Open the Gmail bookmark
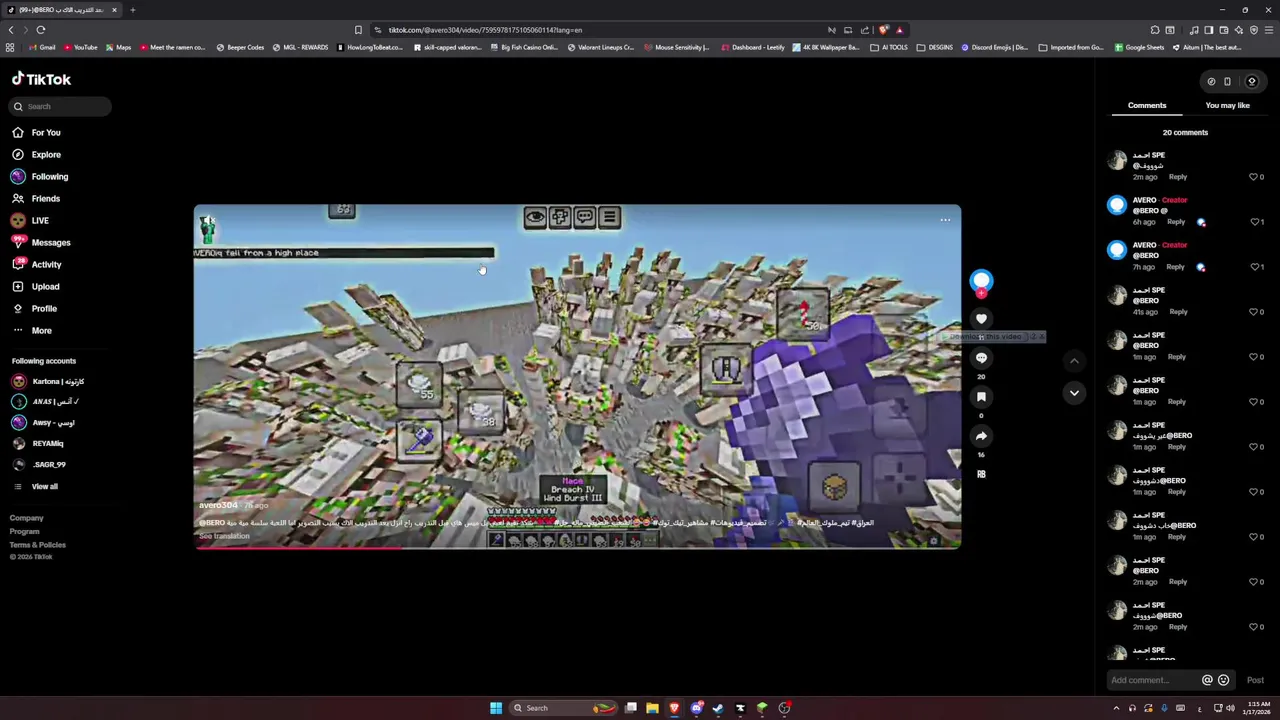 coord(42,47)
